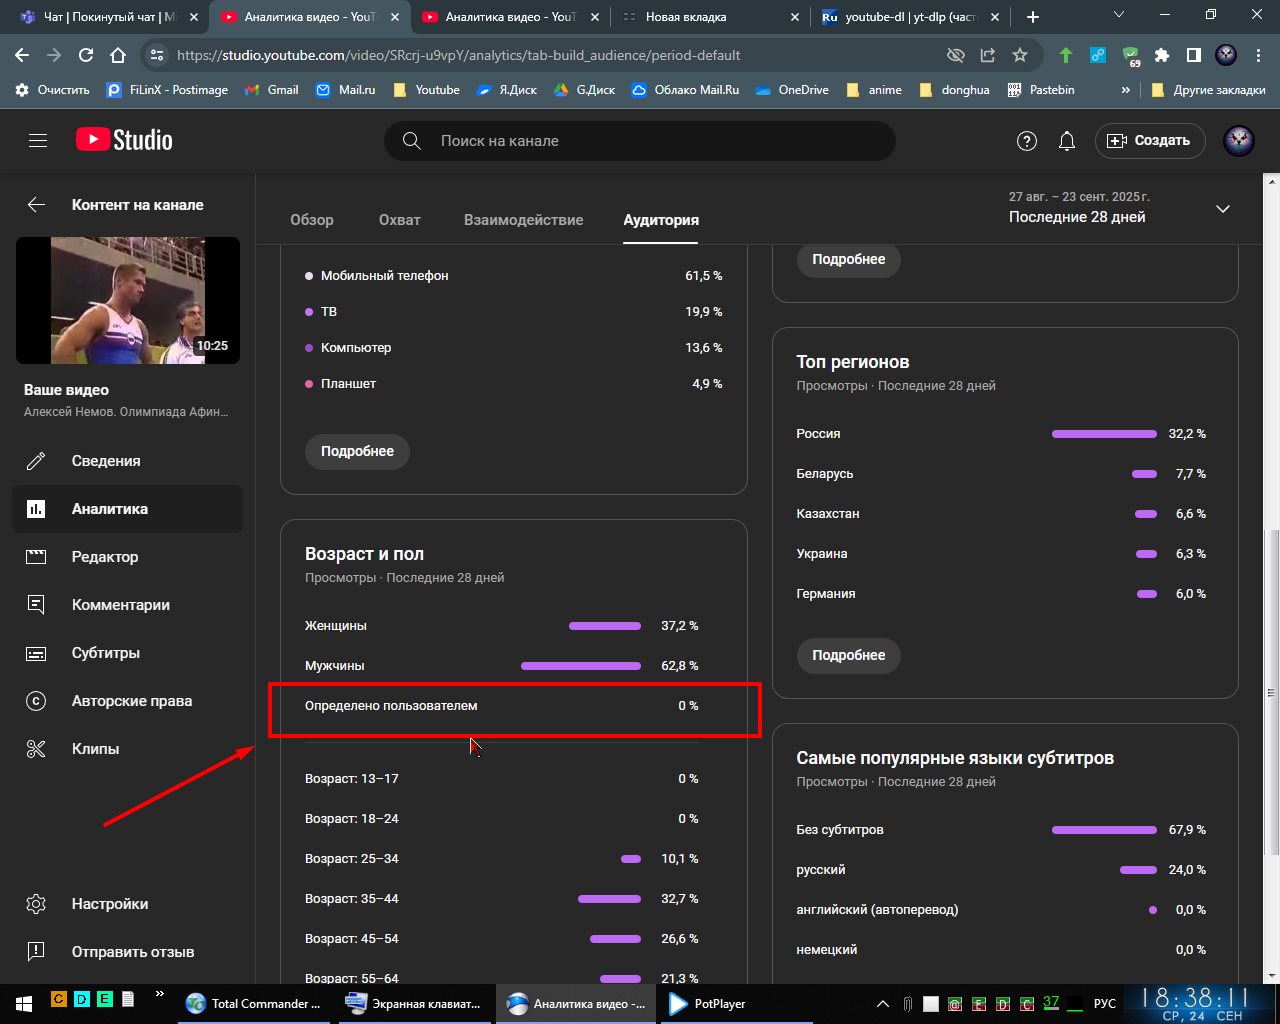Open the Help question mark icon
Screen dimensions: 1280x1024
click(x=1026, y=141)
